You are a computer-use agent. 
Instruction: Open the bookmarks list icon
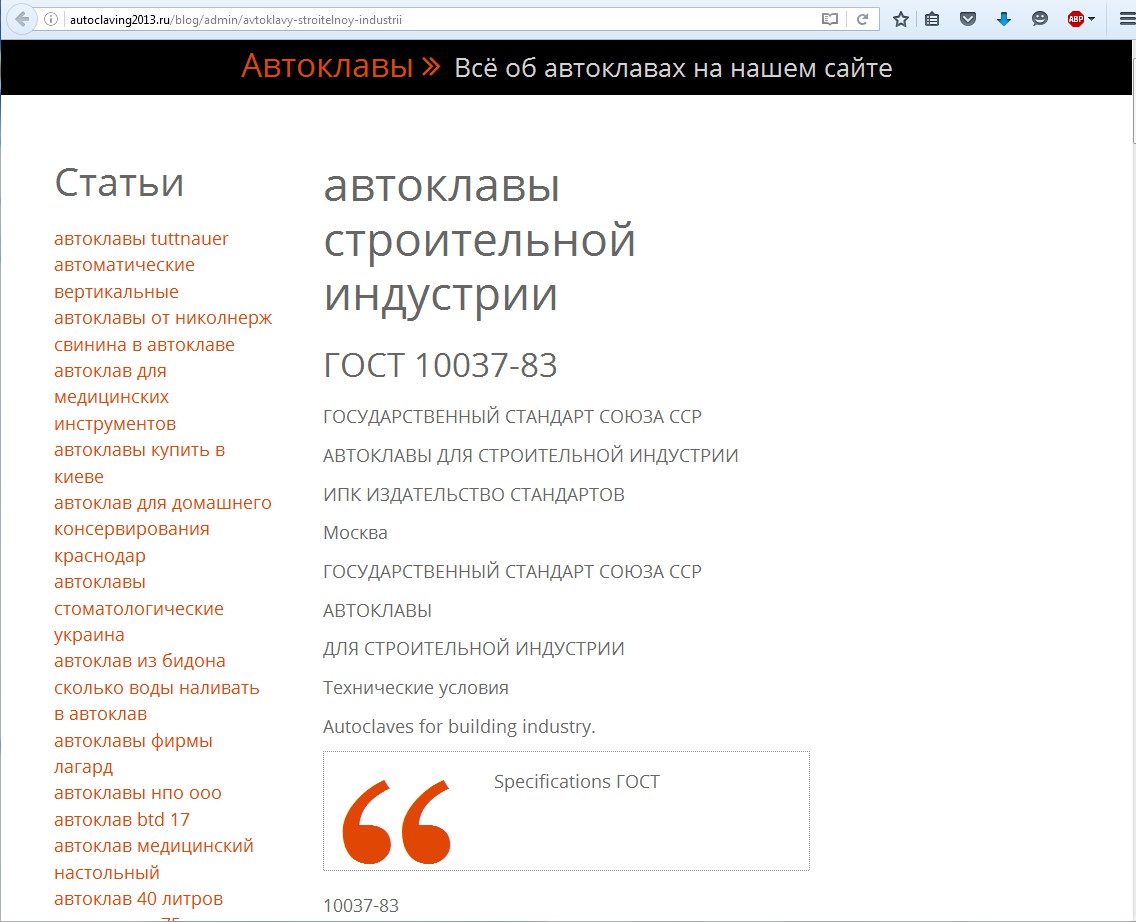tap(932, 20)
